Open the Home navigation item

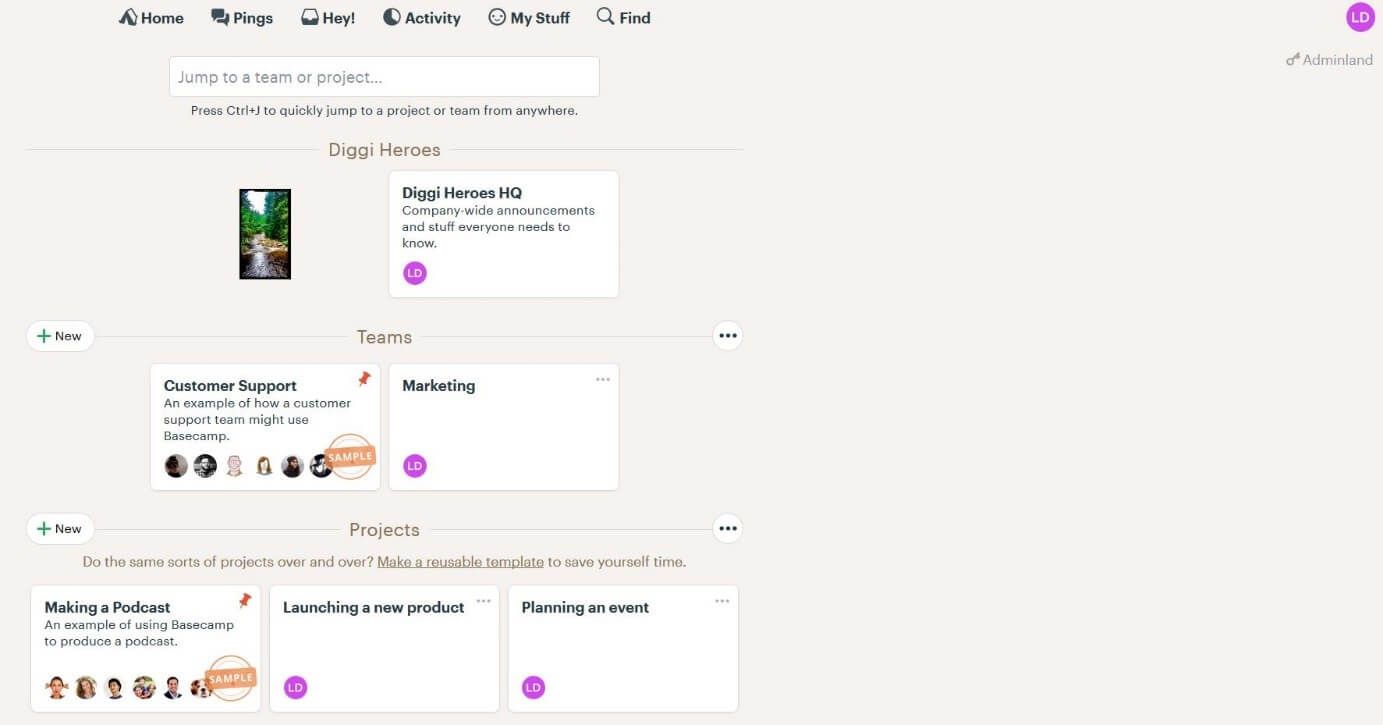click(x=151, y=18)
